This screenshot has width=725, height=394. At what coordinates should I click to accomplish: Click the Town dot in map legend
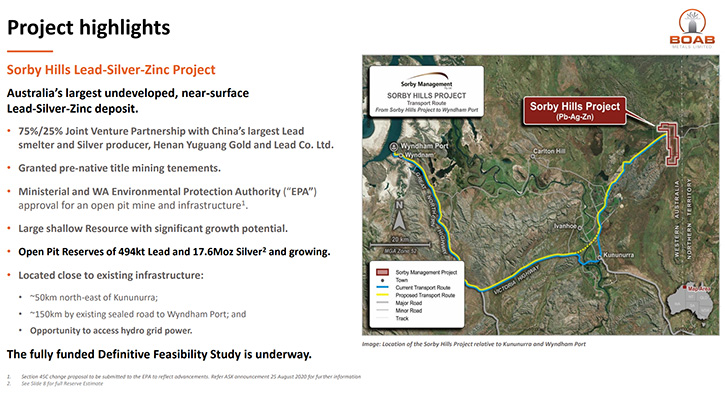click(382, 280)
